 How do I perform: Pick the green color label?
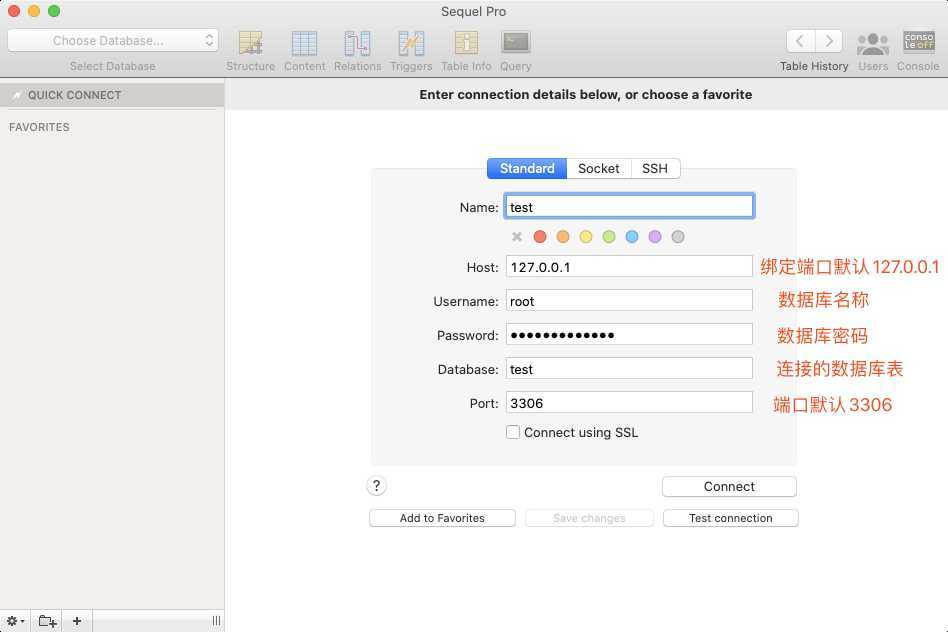609,236
